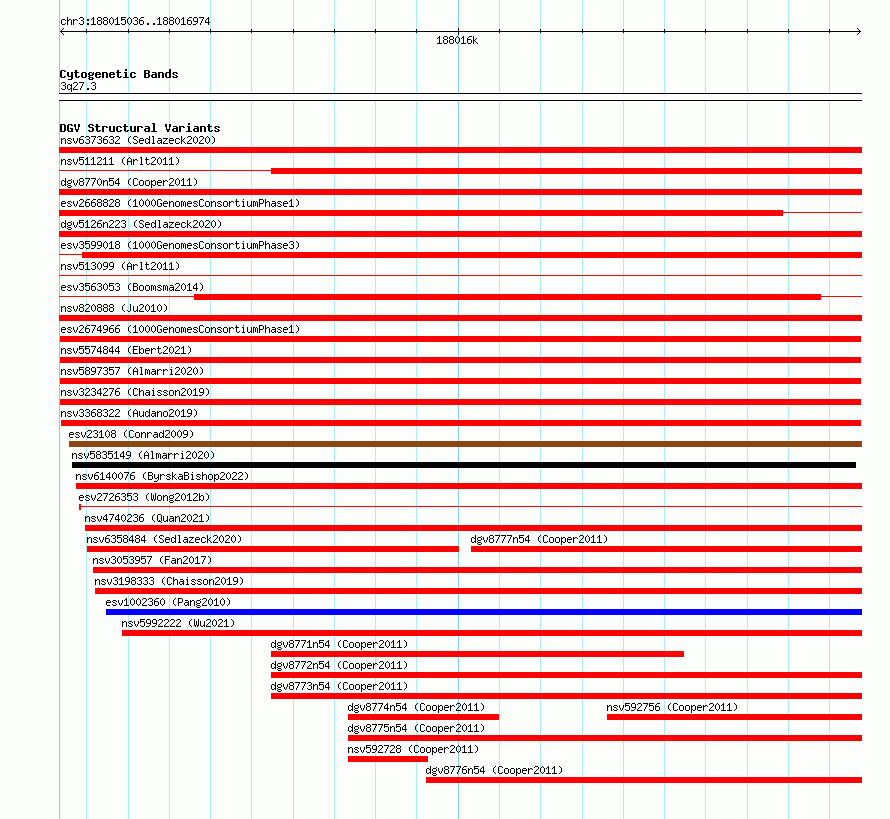Select esv2674966 (1000GenomesConsortiumPhase1) label

(x=180, y=329)
